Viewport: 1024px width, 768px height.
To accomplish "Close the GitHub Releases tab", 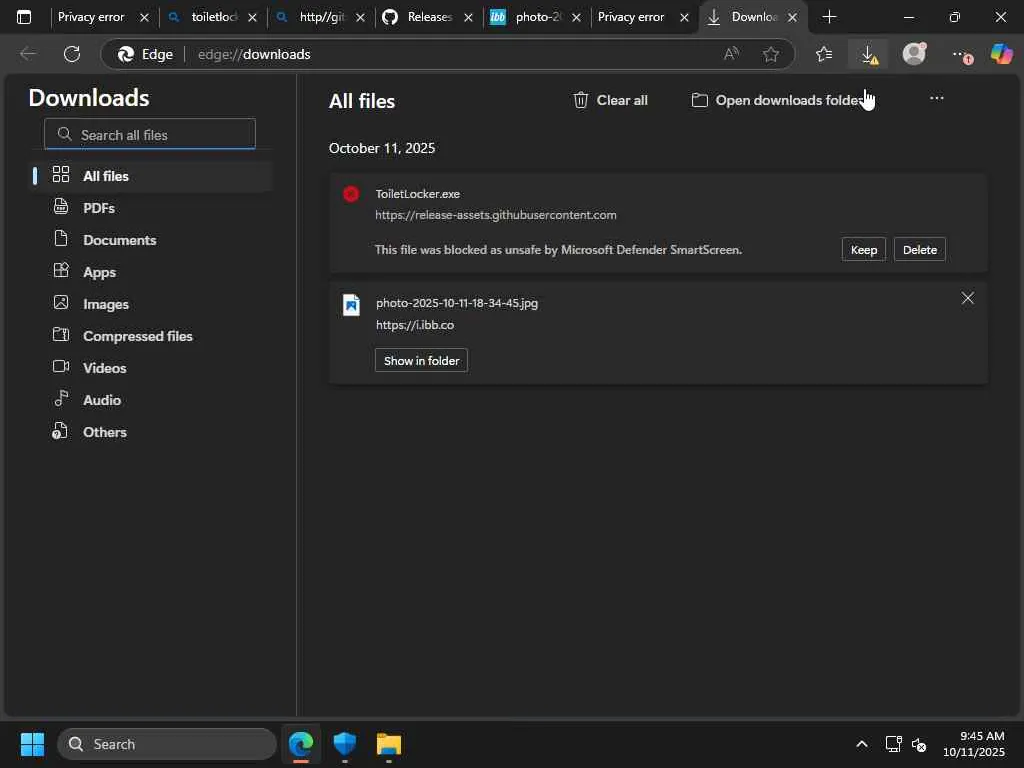I will [x=468, y=18].
